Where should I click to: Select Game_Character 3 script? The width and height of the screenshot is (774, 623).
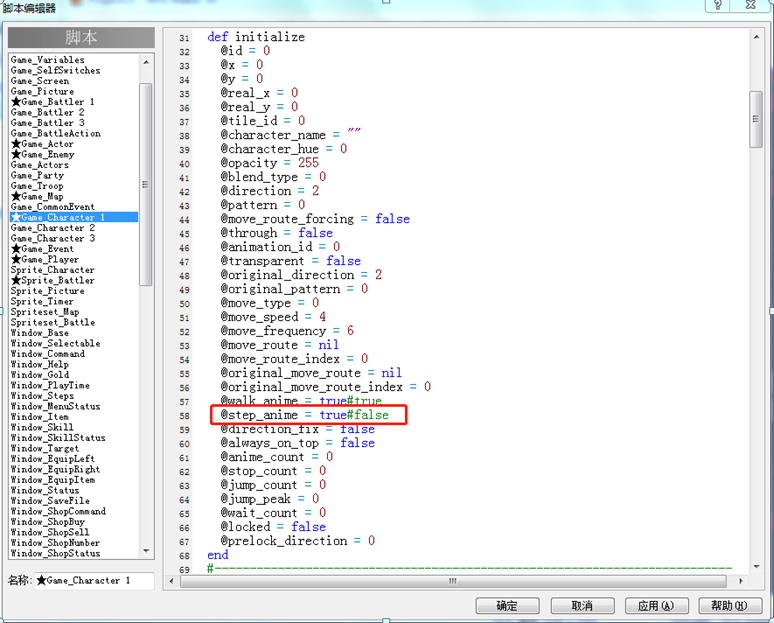[53, 238]
